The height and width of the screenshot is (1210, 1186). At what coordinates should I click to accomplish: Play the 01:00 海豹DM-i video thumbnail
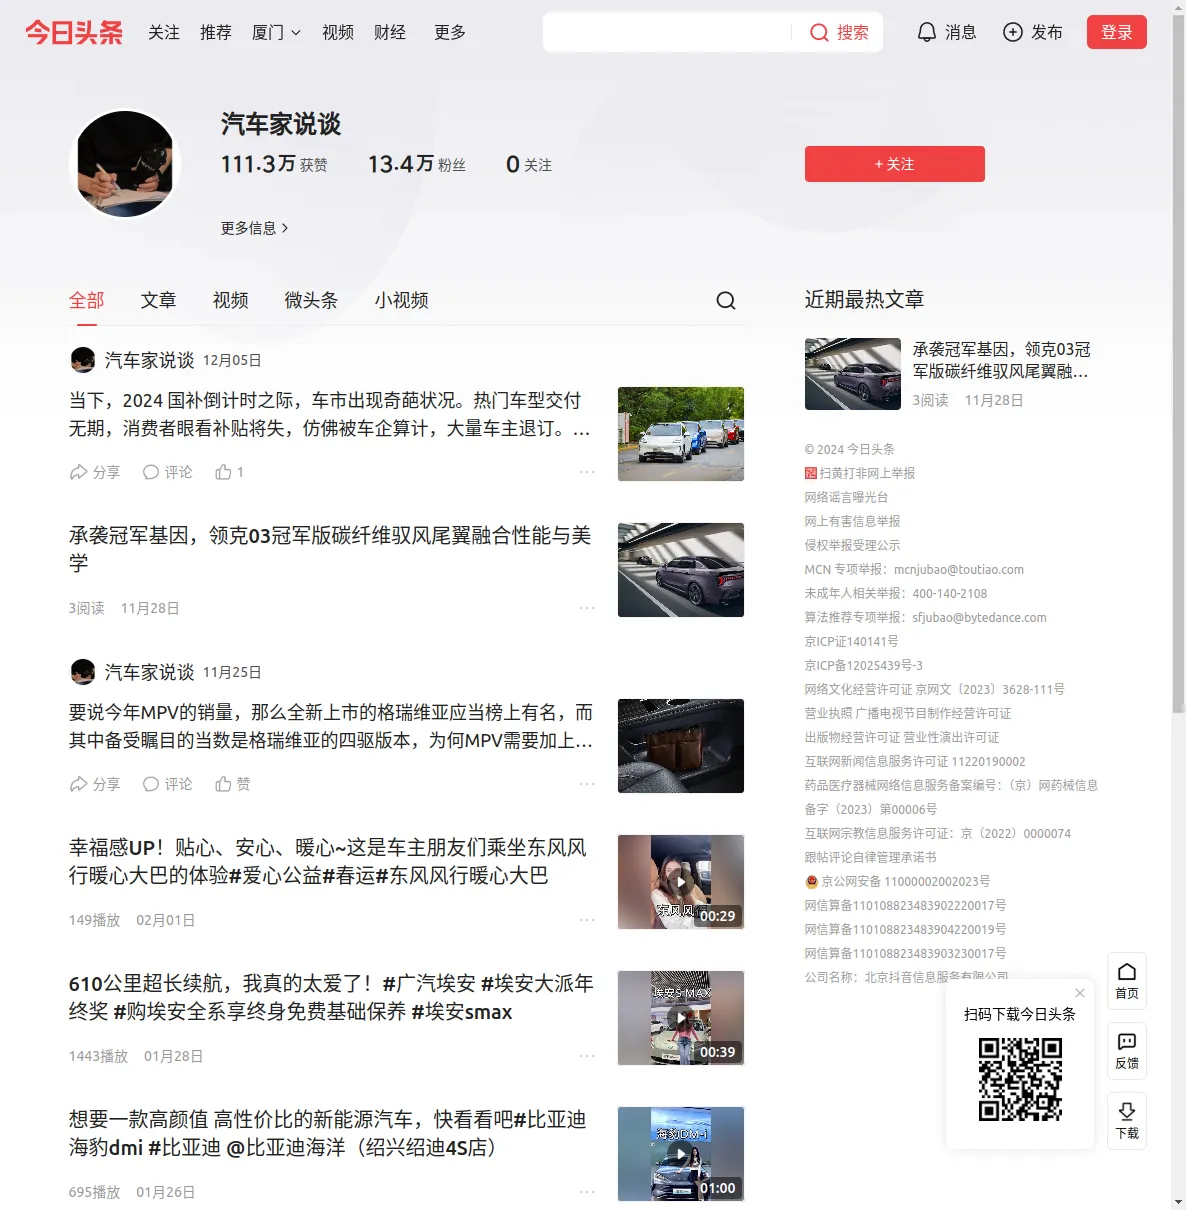(x=681, y=1154)
